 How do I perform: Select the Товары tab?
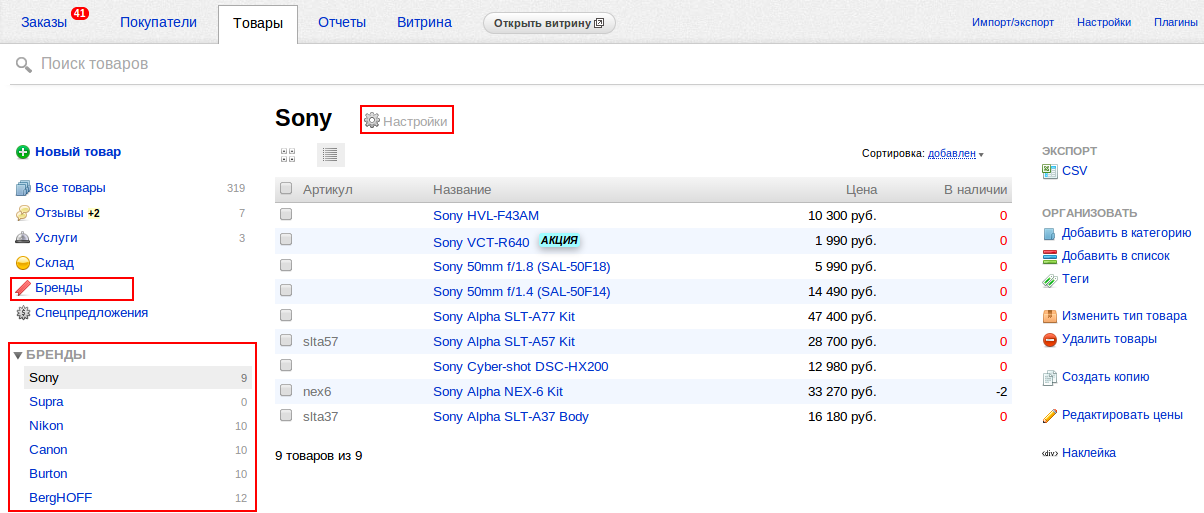click(x=257, y=23)
